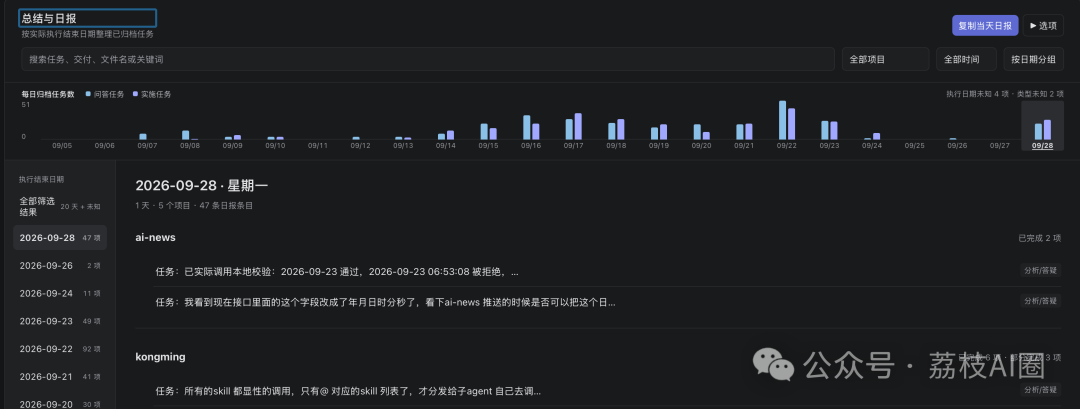Select the 09/16 bar chart column
This screenshot has height=409, width=1080.
(531, 126)
